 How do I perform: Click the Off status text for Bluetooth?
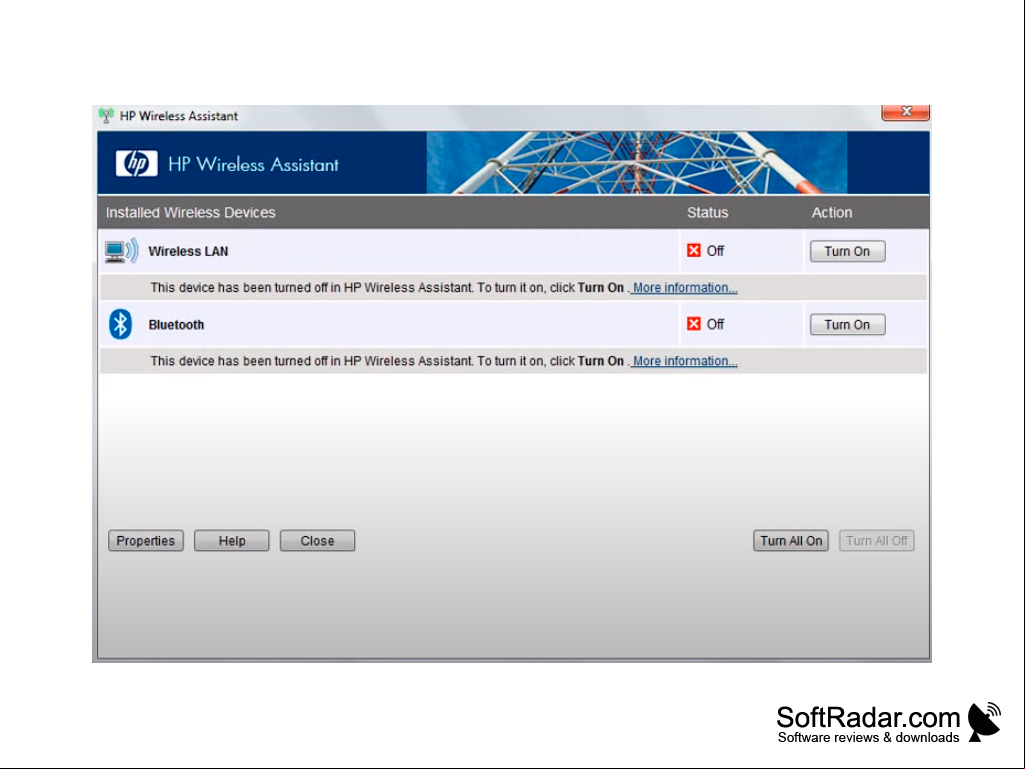click(715, 324)
